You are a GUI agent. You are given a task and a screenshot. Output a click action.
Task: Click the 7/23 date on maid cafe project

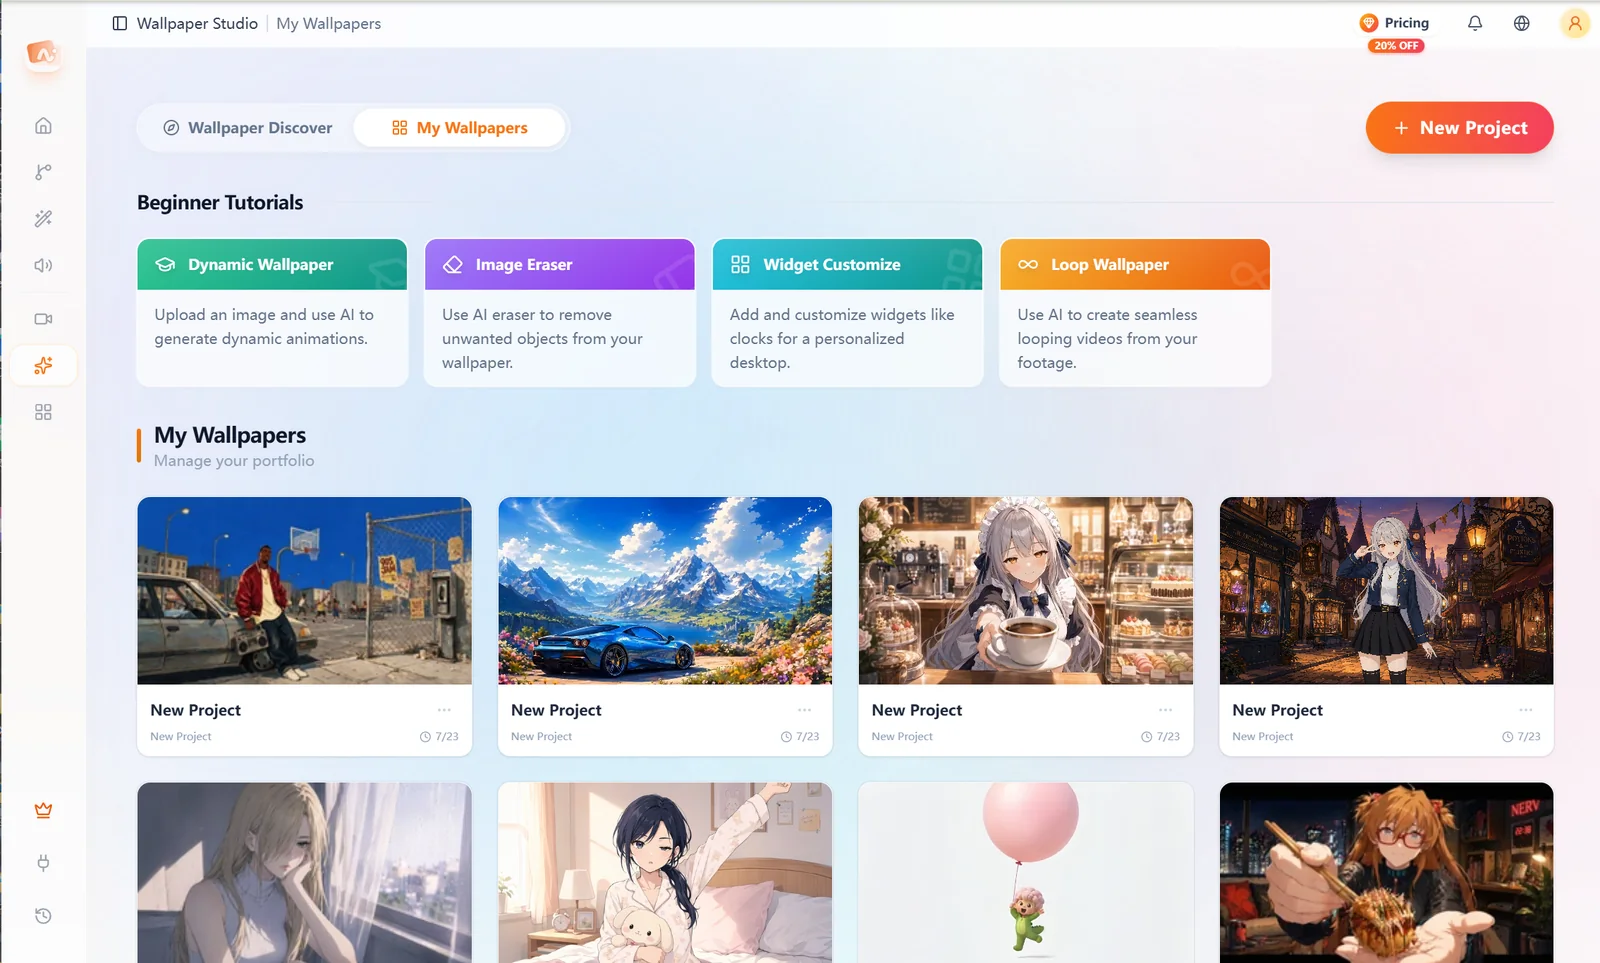pos(1160,737)
